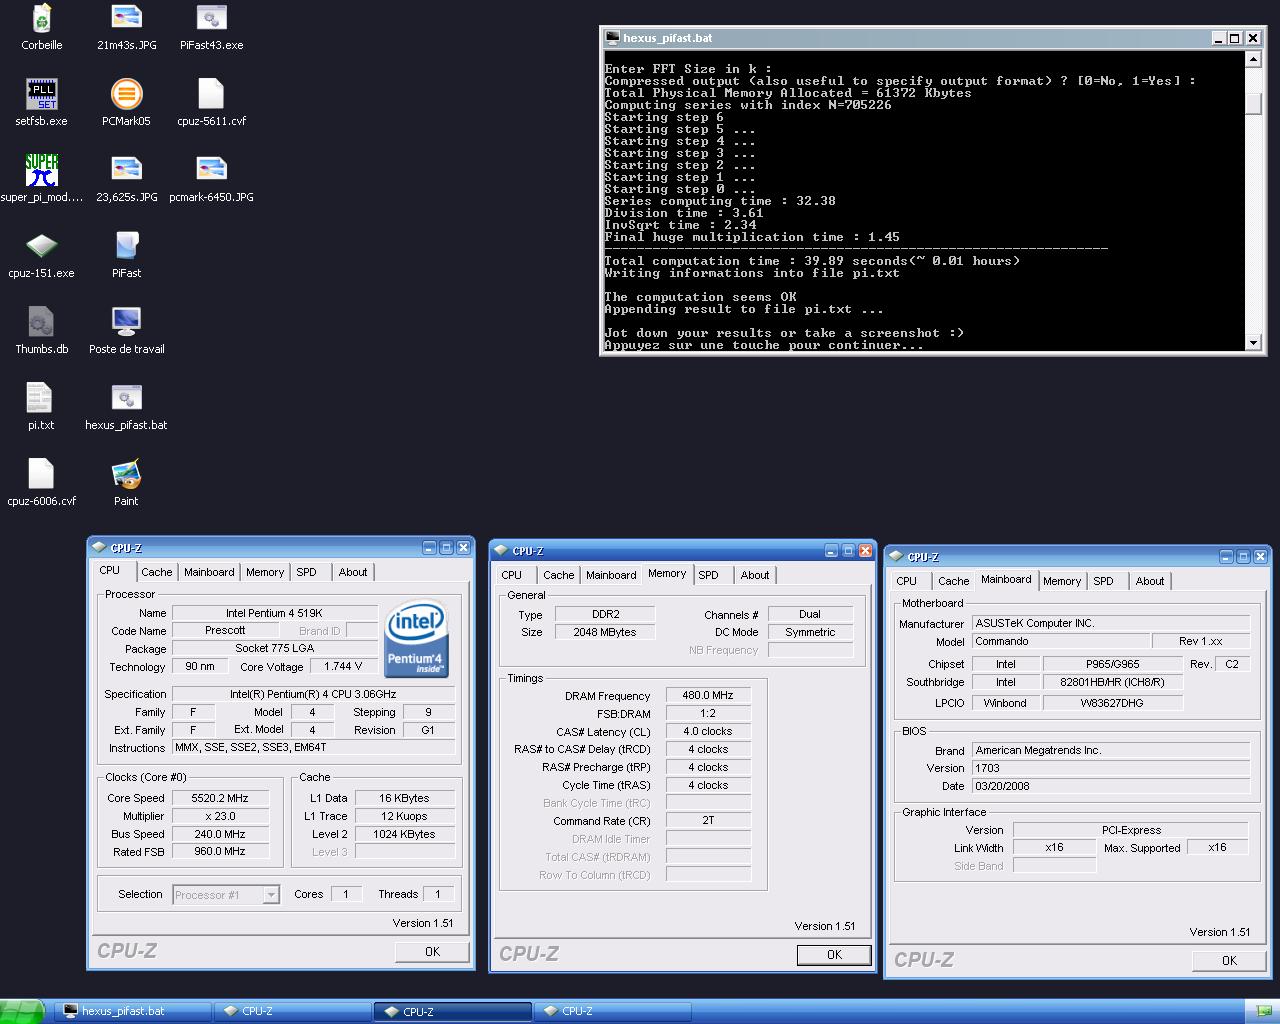Click the DRAM Frequency 480.0 MHz field
Screen dimensions: 1280x1024
(x=708, y=696)
